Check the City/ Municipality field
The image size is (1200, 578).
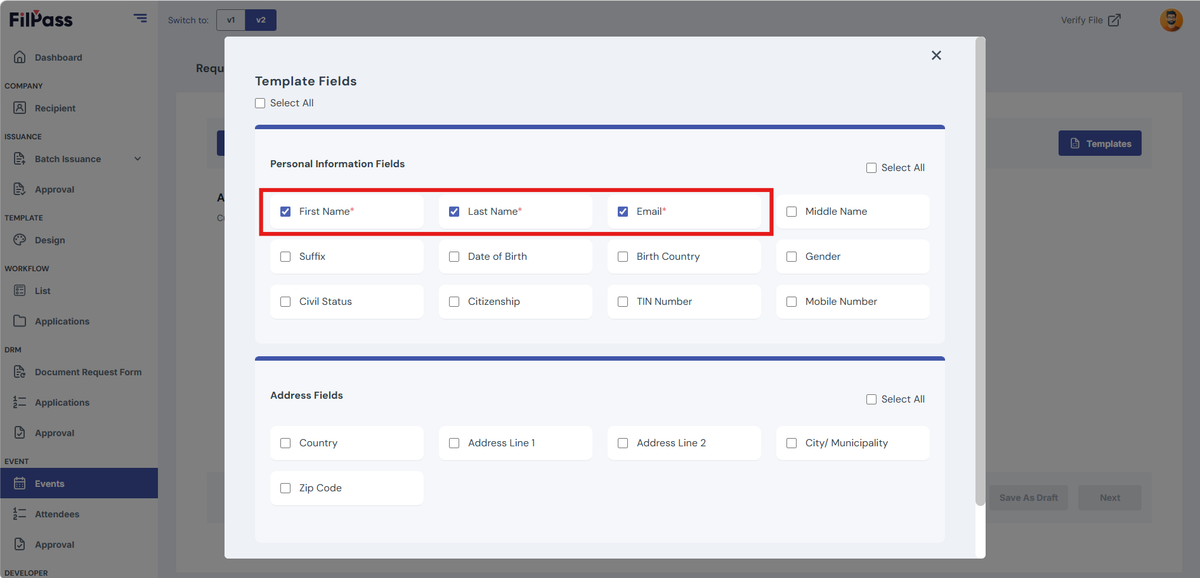[792, 443]
